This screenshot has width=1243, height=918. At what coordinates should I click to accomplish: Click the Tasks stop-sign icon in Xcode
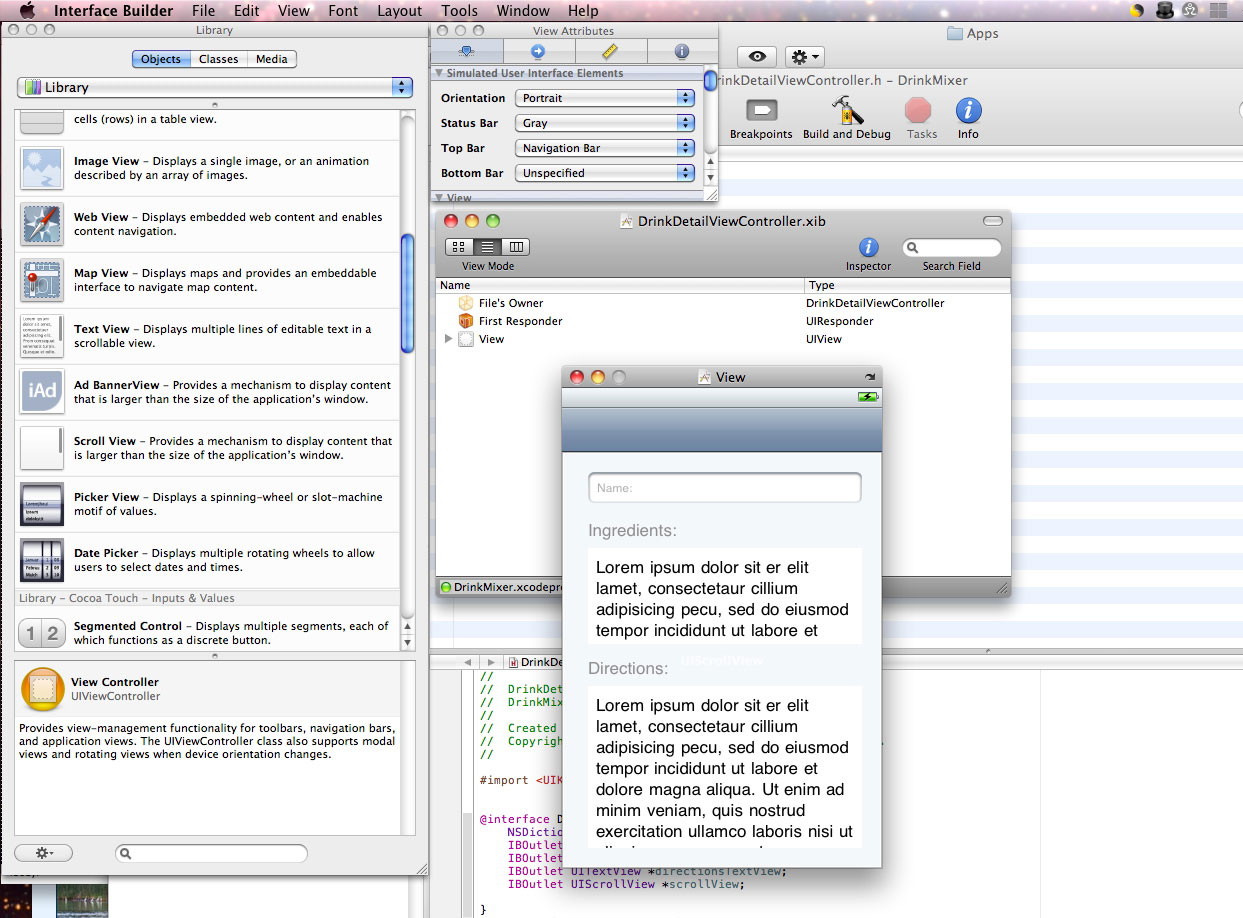(918, 110)
